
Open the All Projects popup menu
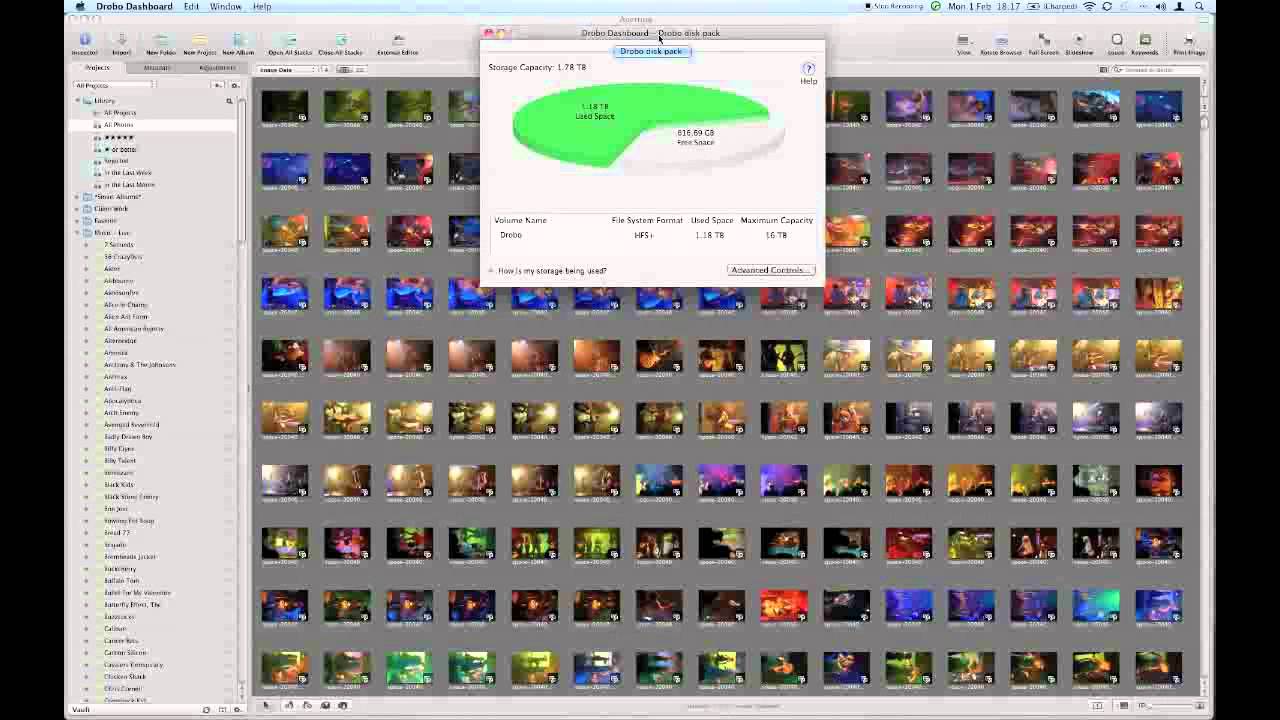coord(113,86)
